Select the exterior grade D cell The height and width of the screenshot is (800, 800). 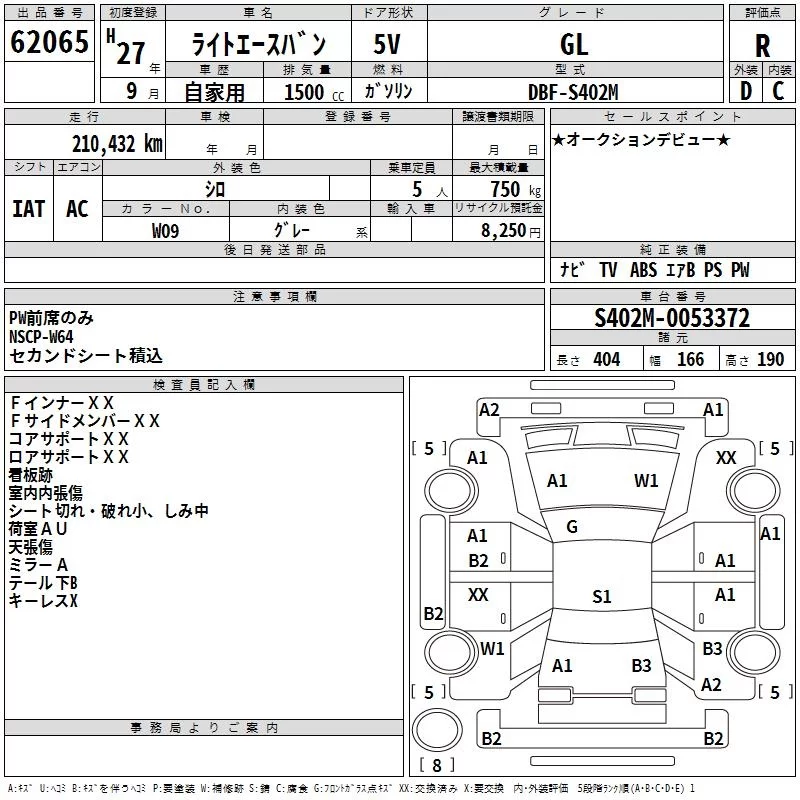pos(746,91)
